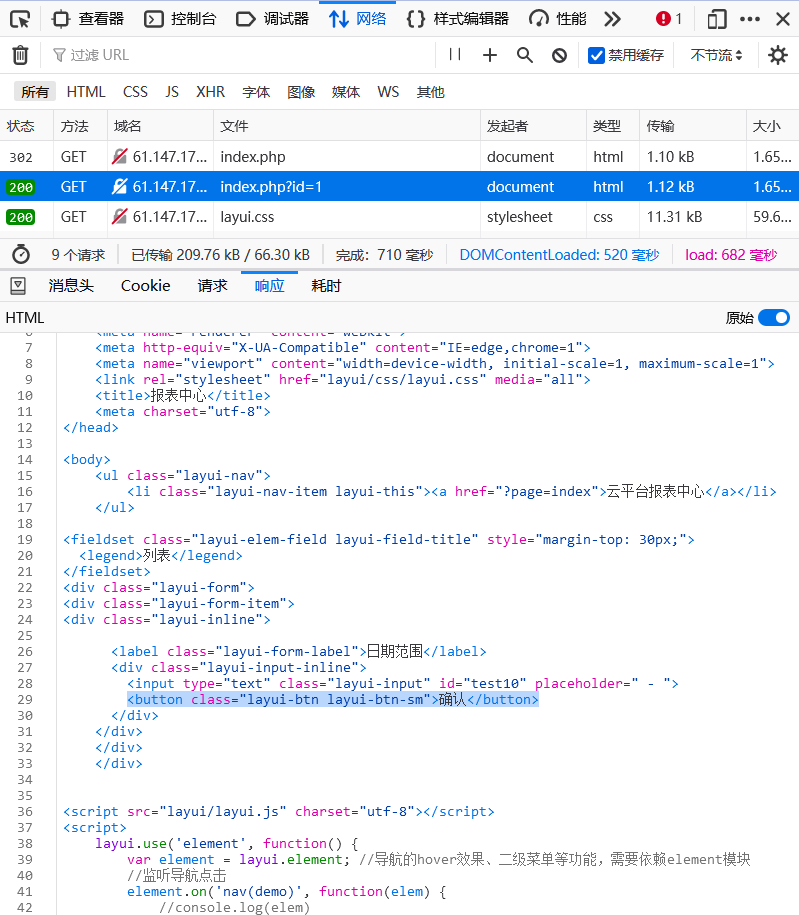Switch to the 控制台 console panel
Viewport: 799px width, 915px height.
point(180,19)
